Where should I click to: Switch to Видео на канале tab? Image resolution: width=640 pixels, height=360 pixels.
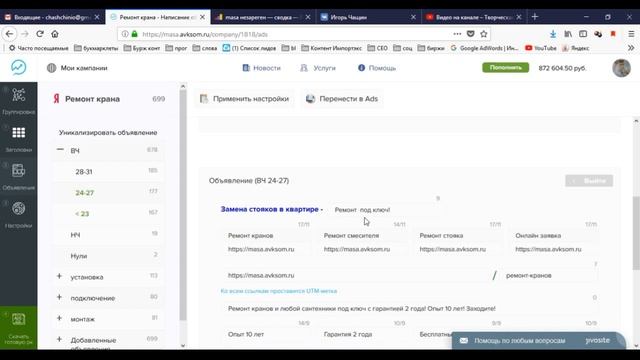pyautogui.click(x=473, y=17)
